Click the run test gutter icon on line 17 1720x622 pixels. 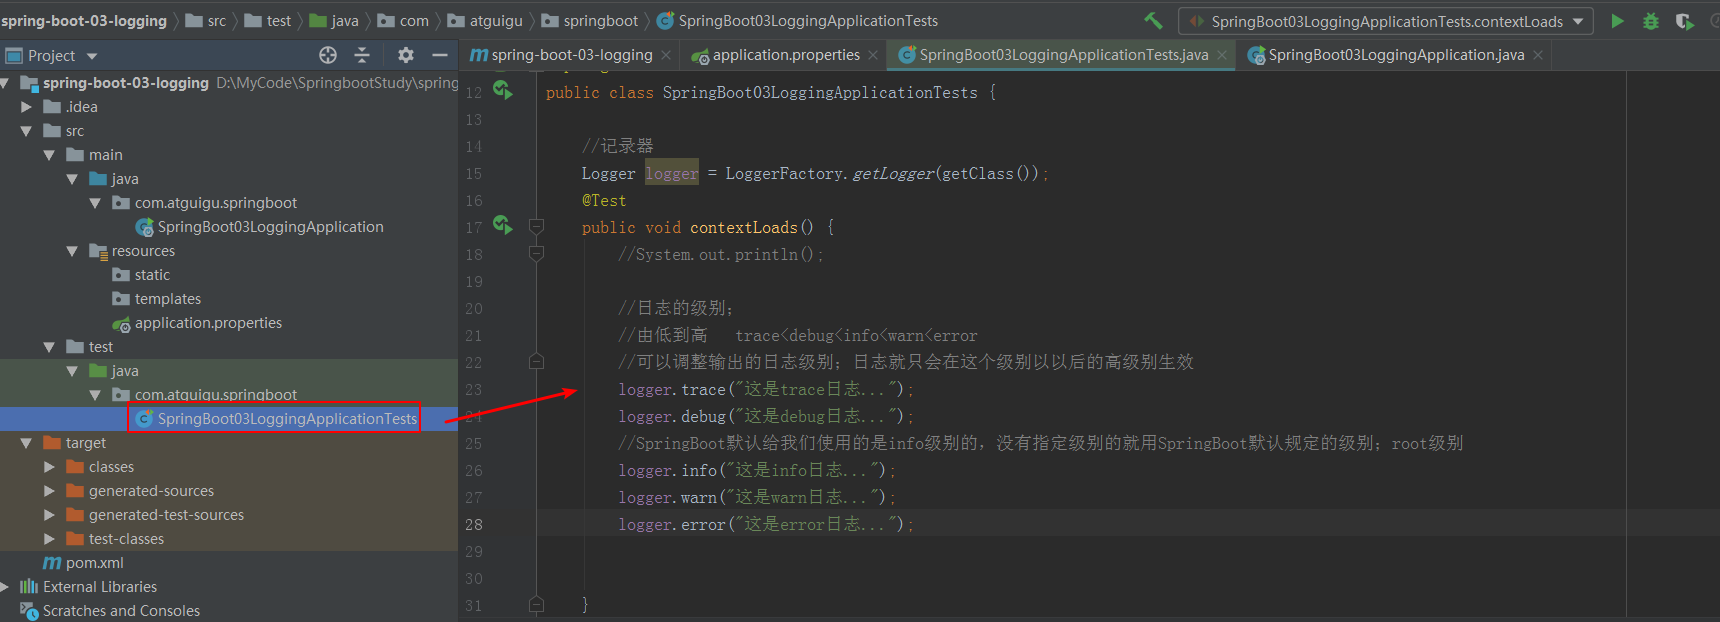[502, 226]
